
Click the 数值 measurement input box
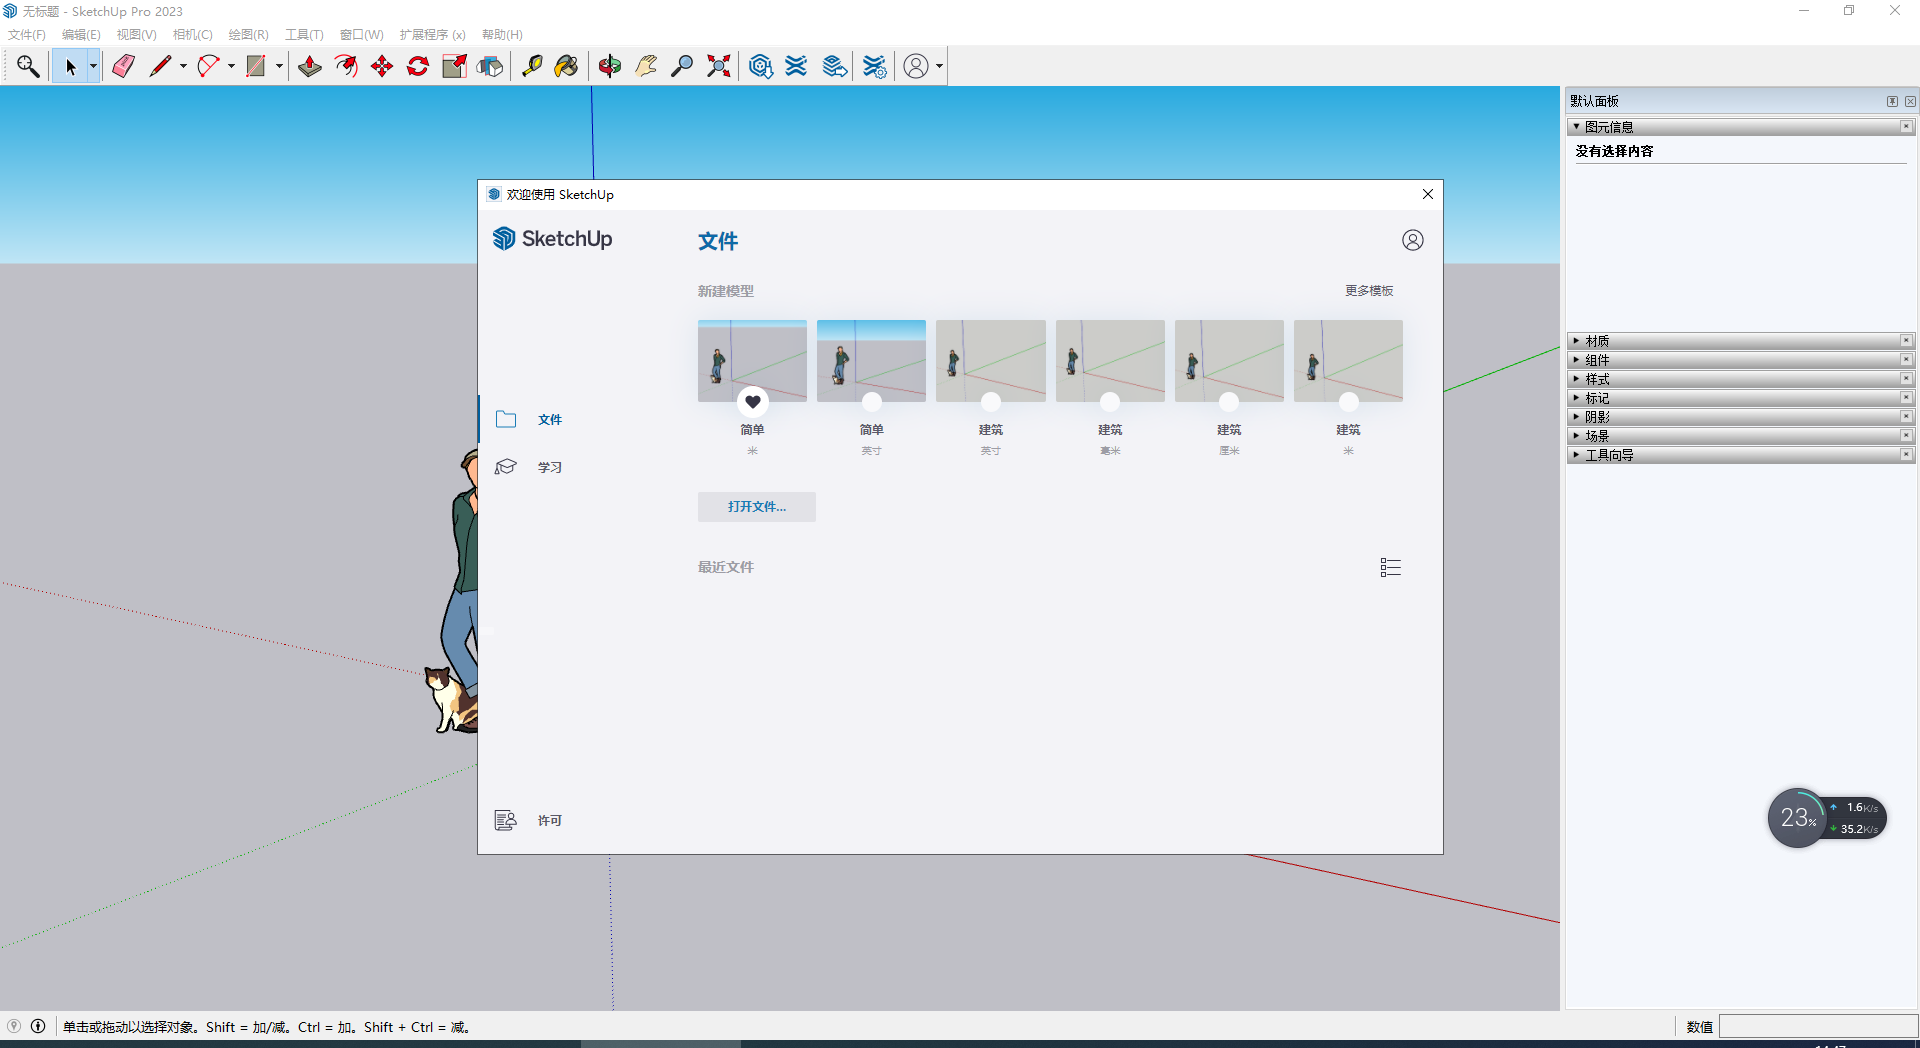tap(1817, 1027)
